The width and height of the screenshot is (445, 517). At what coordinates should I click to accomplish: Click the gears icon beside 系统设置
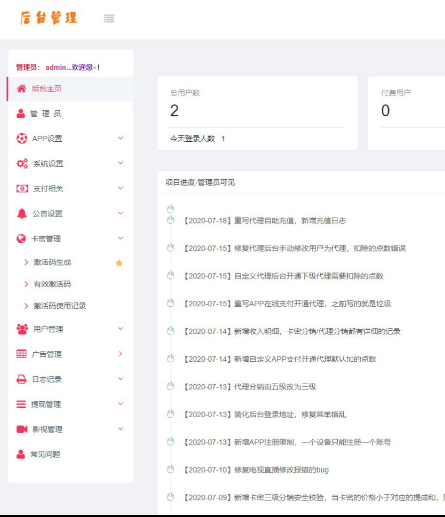(x=22, y=163)
